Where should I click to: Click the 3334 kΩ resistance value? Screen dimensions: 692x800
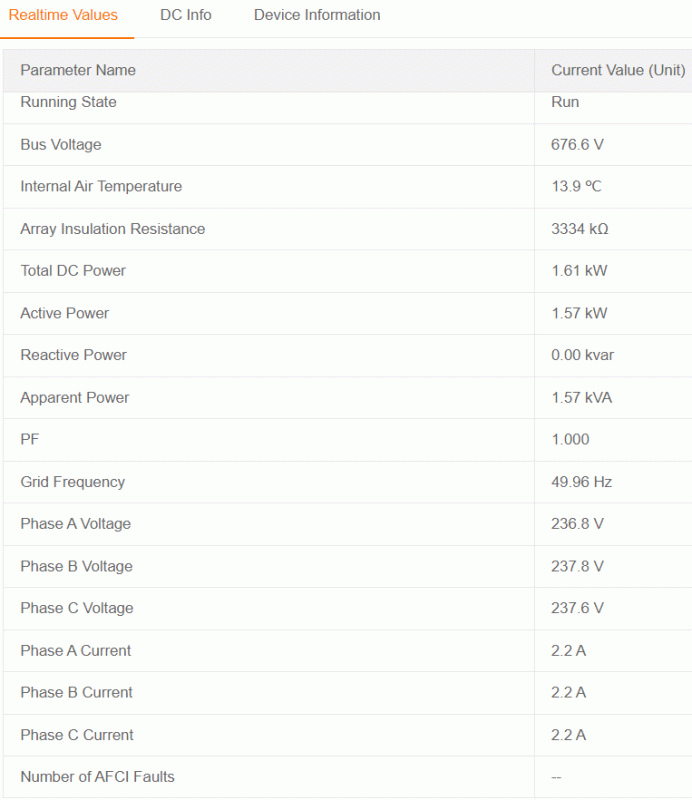[580, 229]
